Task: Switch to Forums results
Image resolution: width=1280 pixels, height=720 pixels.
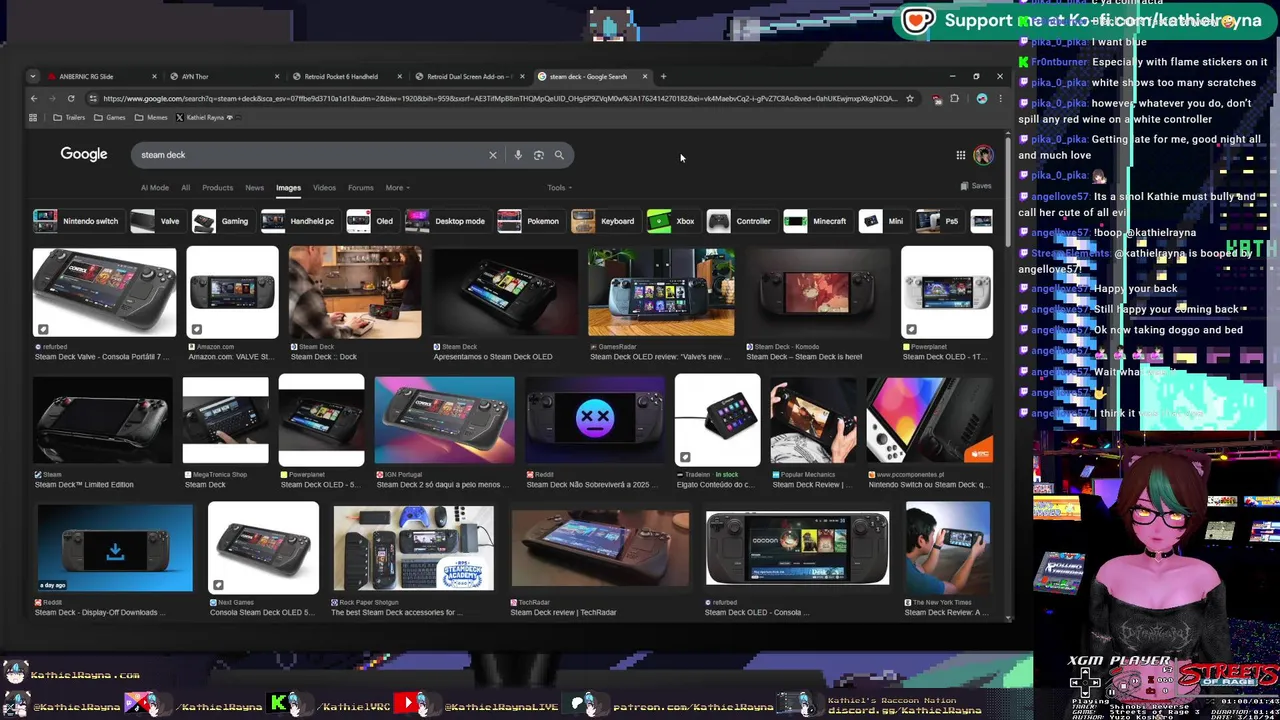Action: (x=361, y=188)
